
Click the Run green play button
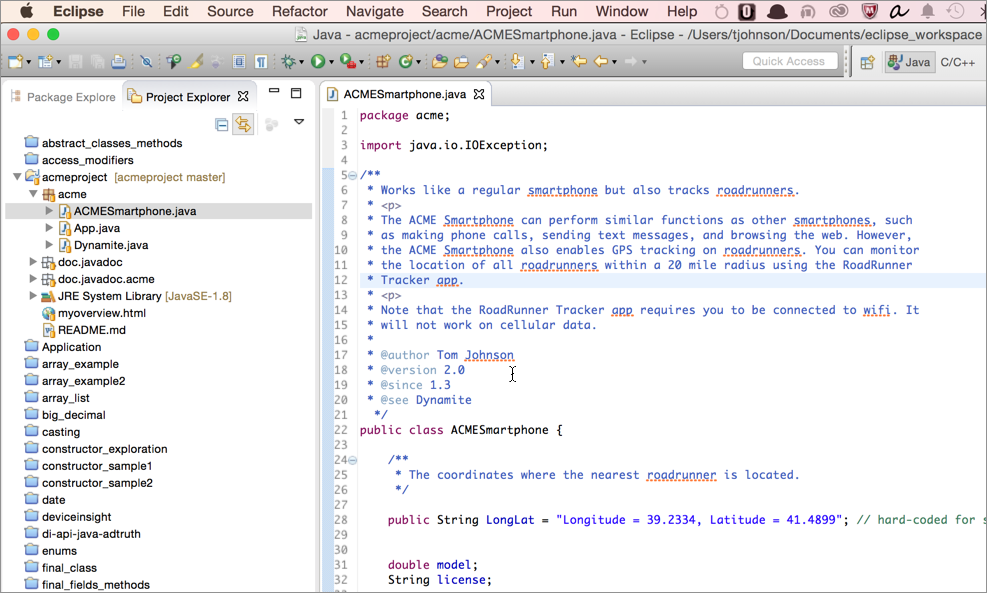[318, 62]
